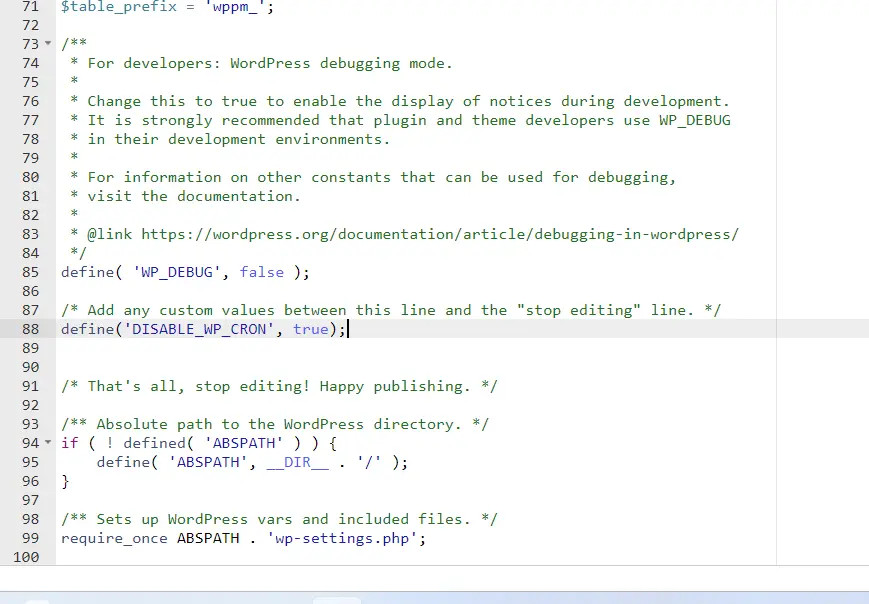Collapse the if-block fold arrow at line 94
This screenshot has height=604, width=869.
tap(48, 442)
